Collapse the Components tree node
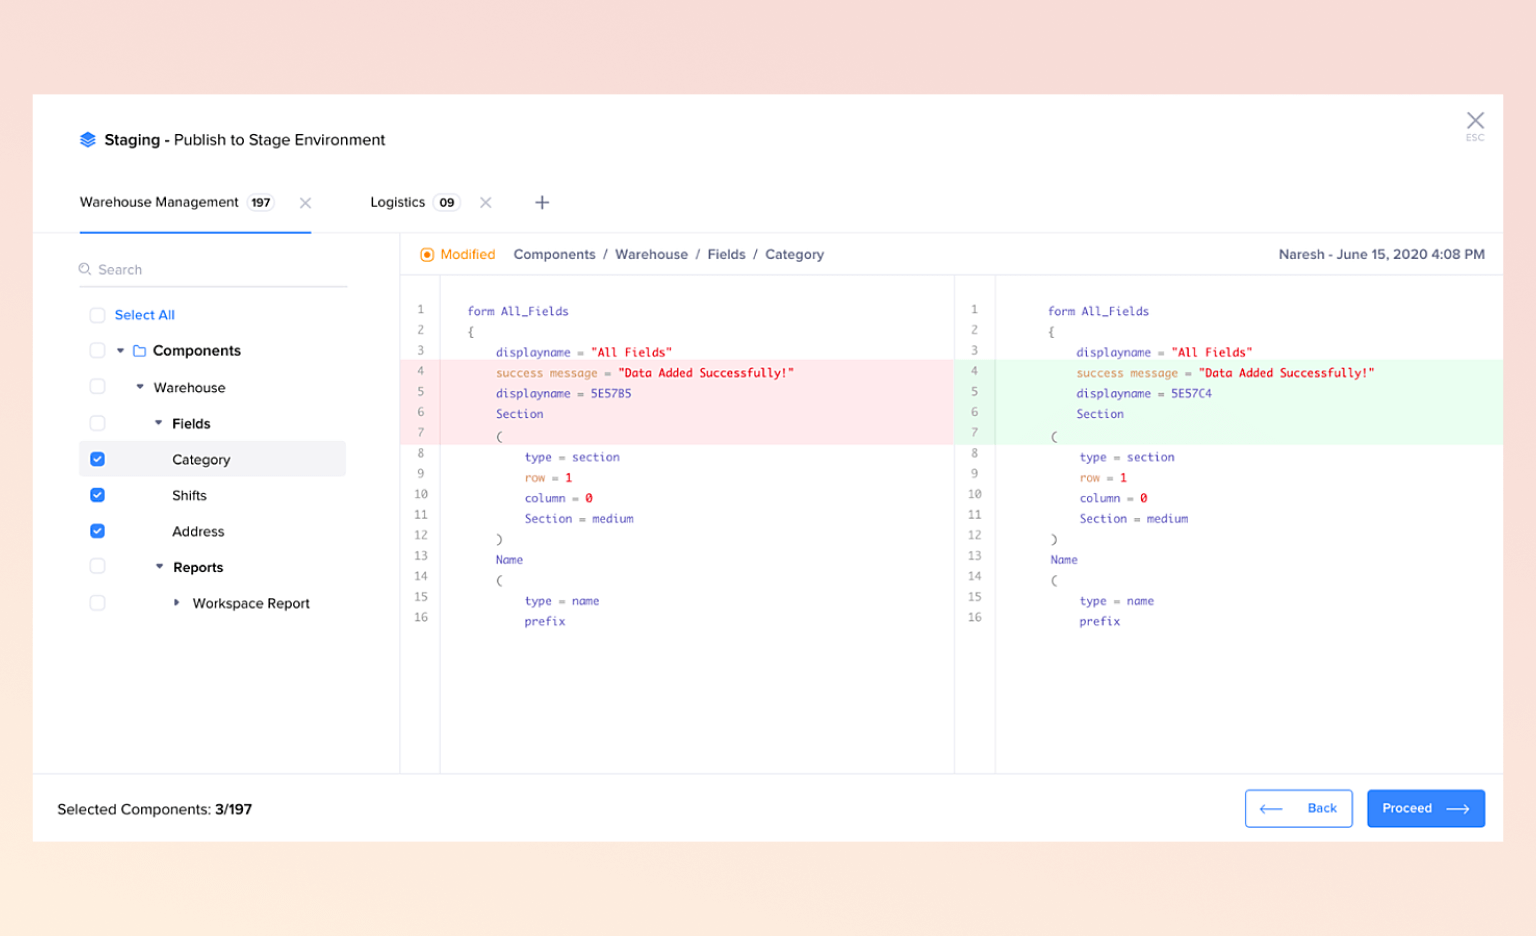This screenshot has height=936, width=1536. coord(120,351)
